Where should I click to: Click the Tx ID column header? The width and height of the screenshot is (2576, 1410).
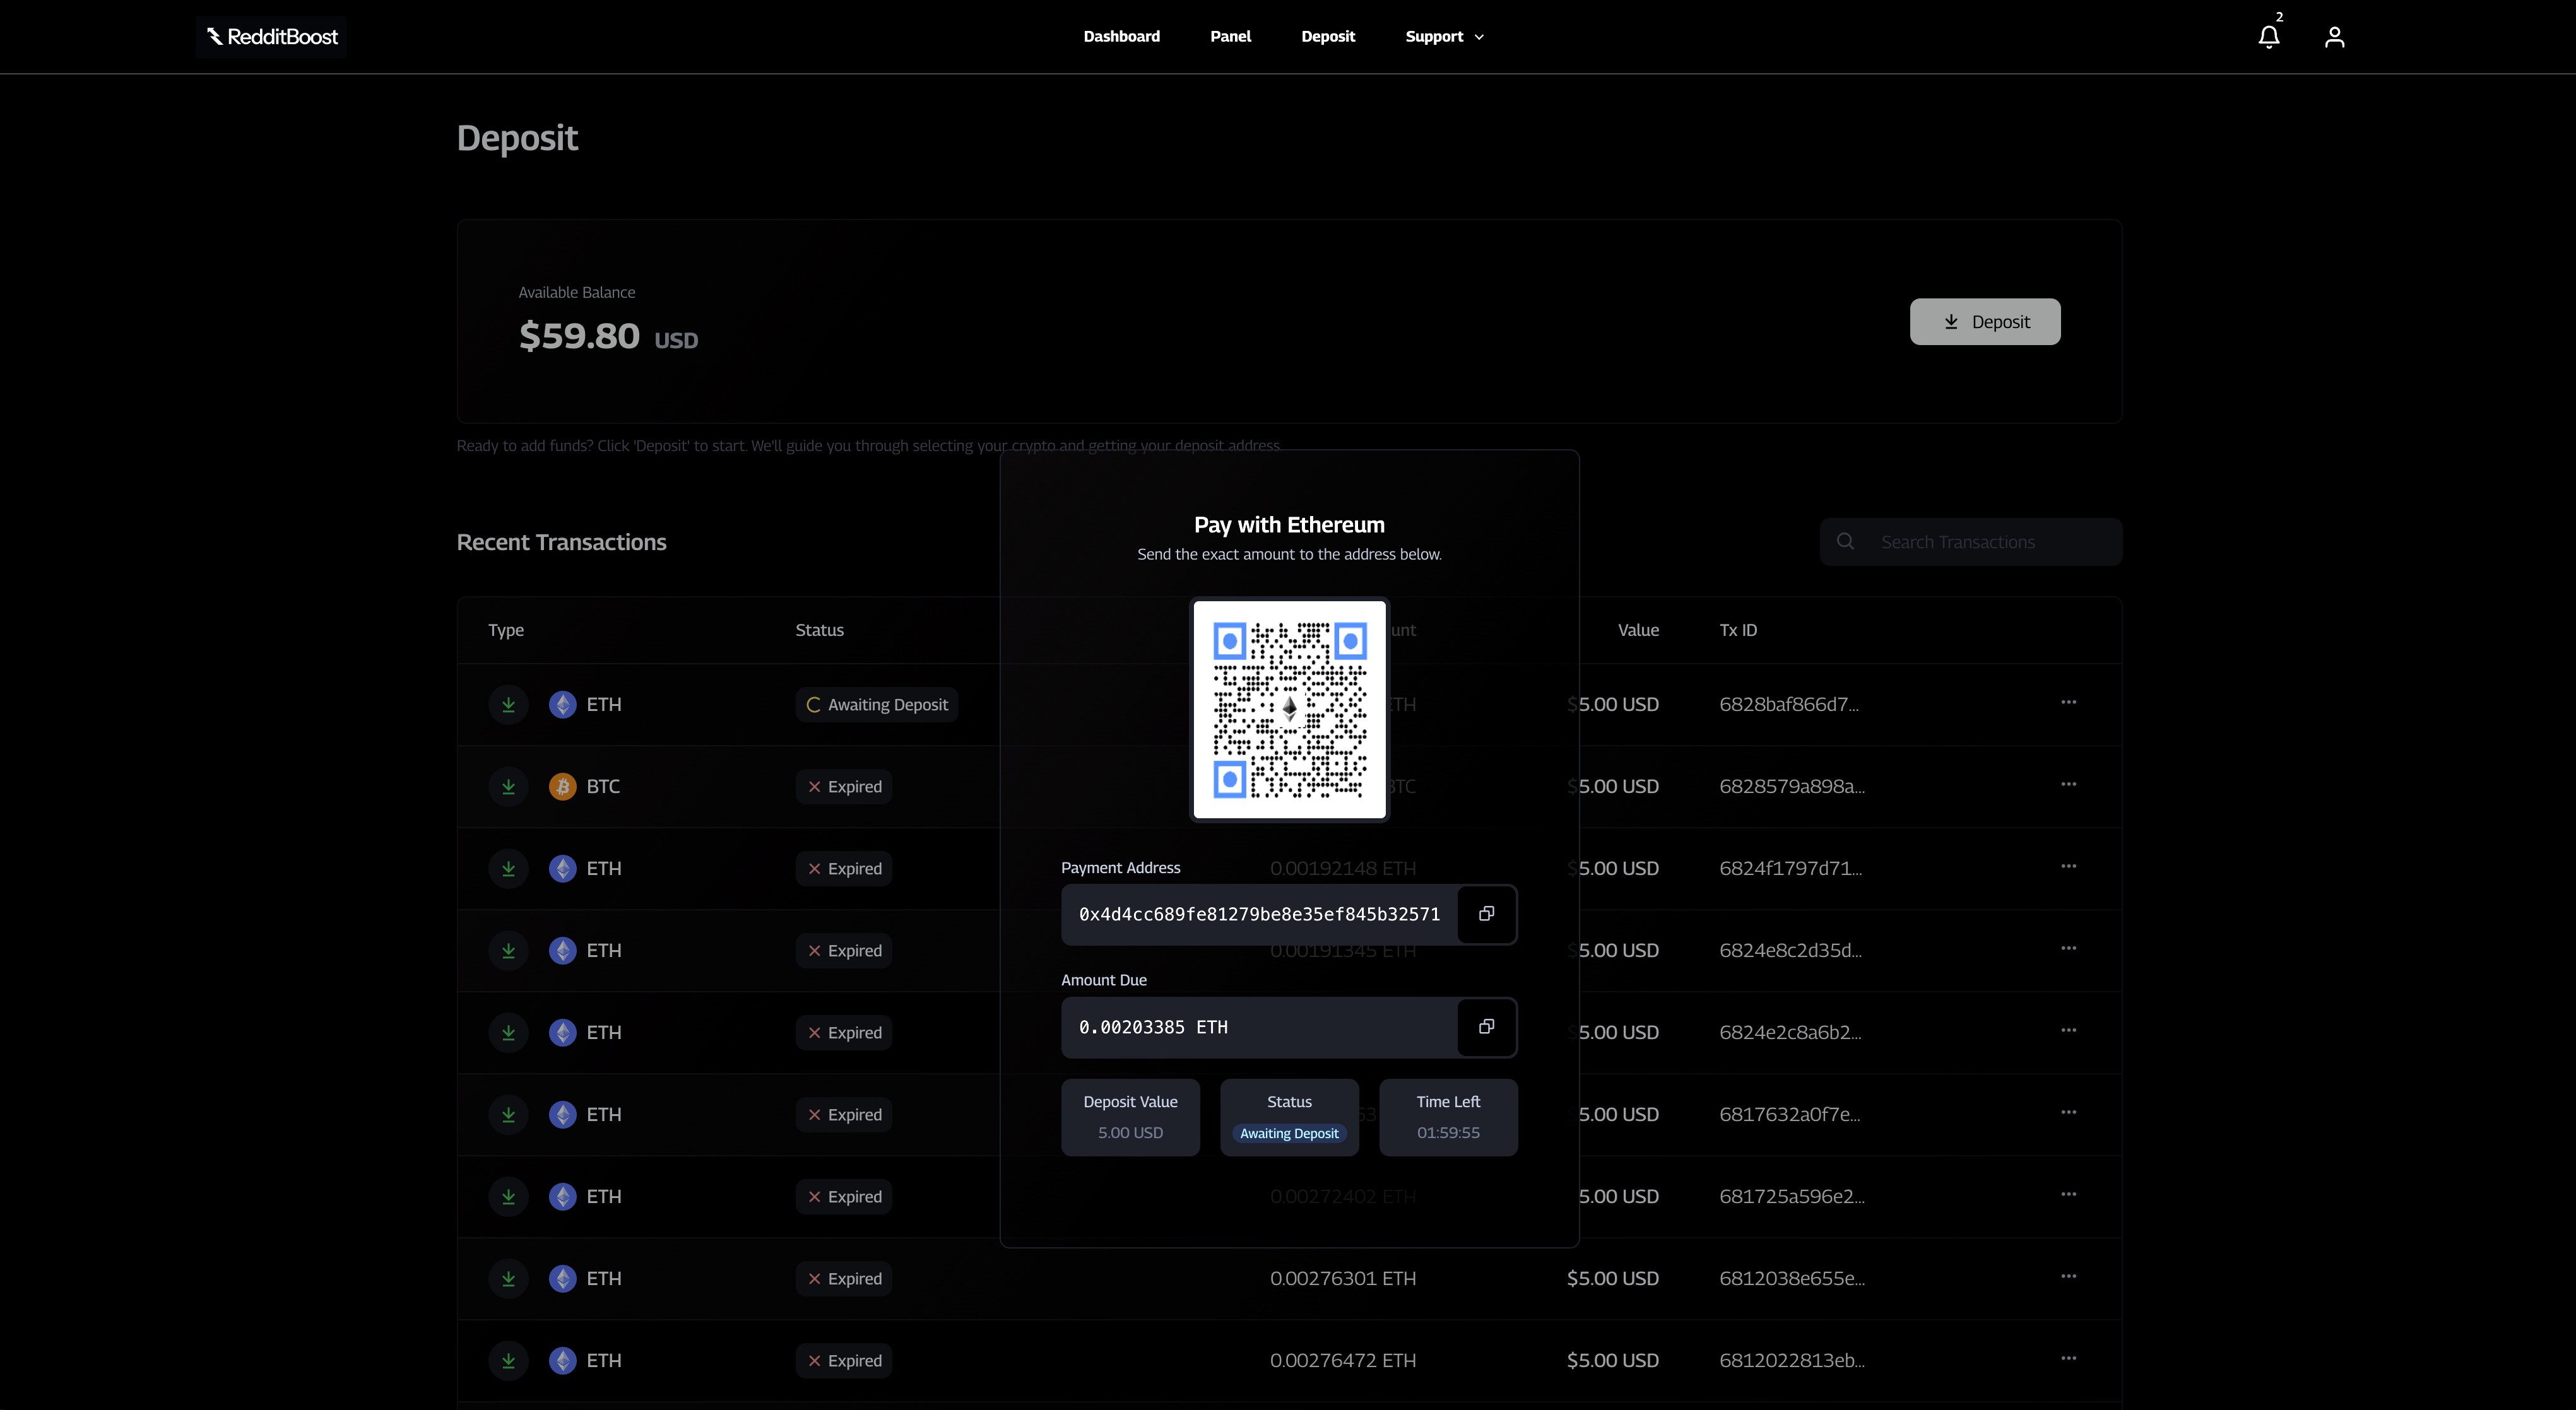[1738, 630]
